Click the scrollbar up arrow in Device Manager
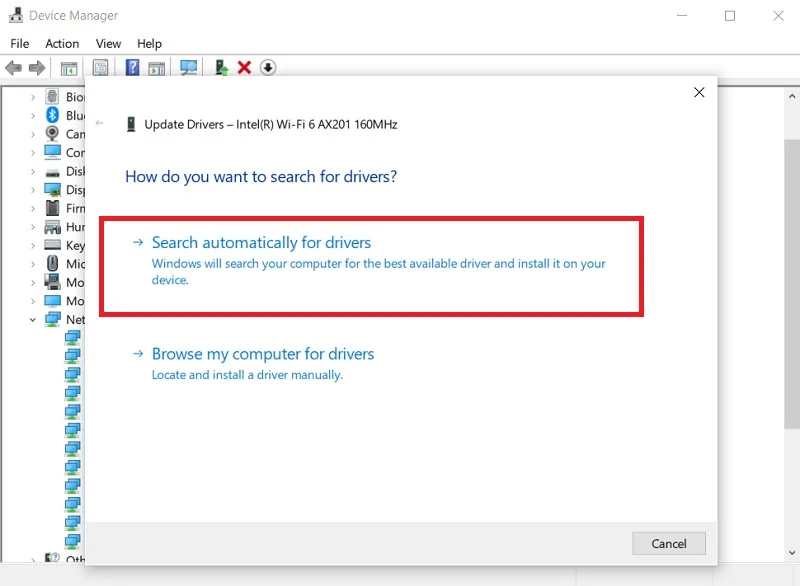The width and height of the screenshot is (800, 586). pos(792,96)
